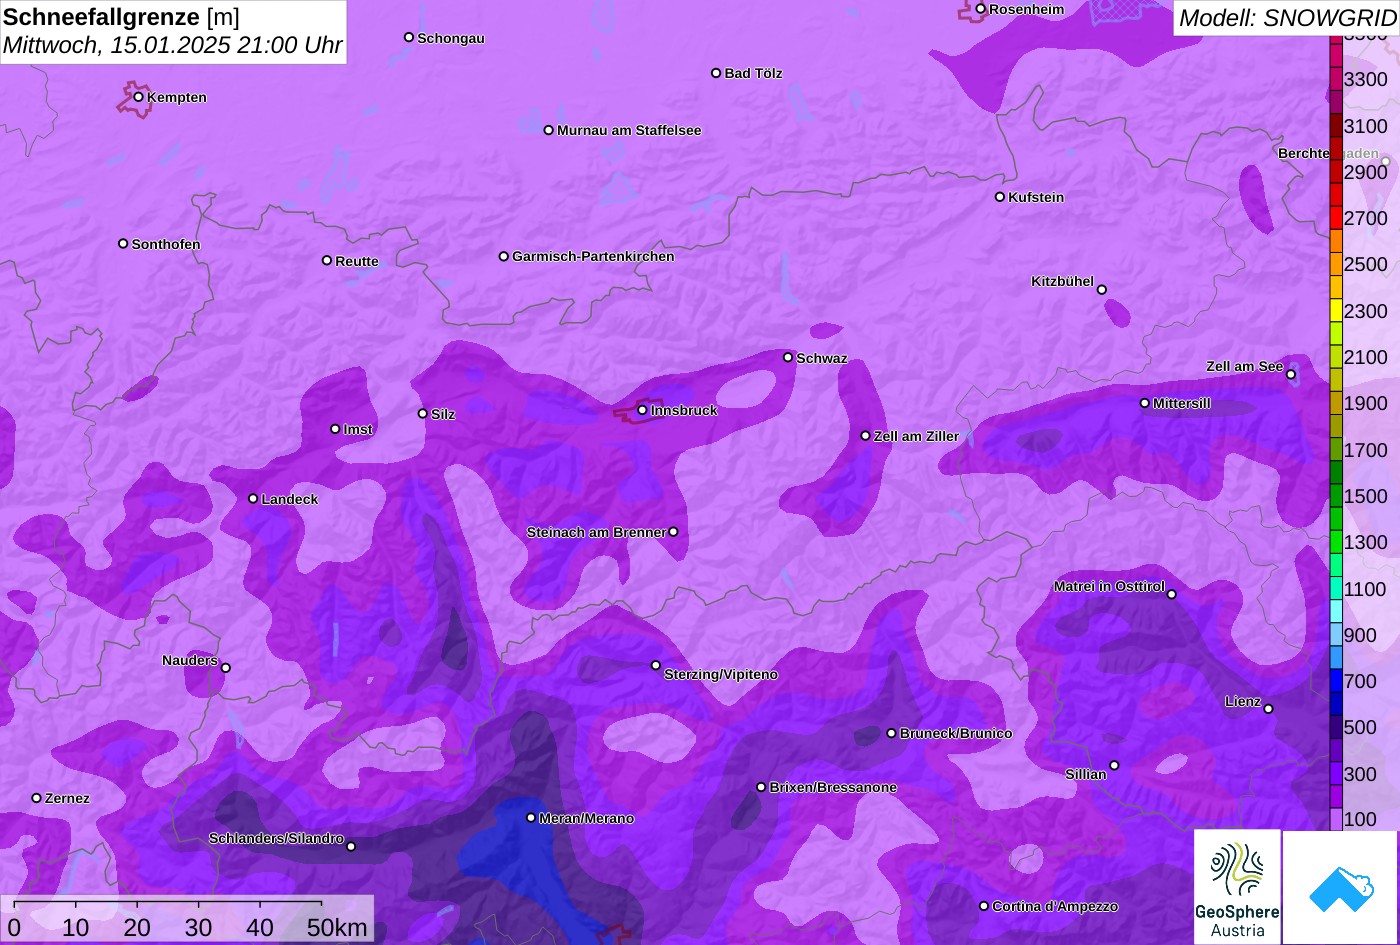Click the Steinach am Brenner label

(596, 532)
